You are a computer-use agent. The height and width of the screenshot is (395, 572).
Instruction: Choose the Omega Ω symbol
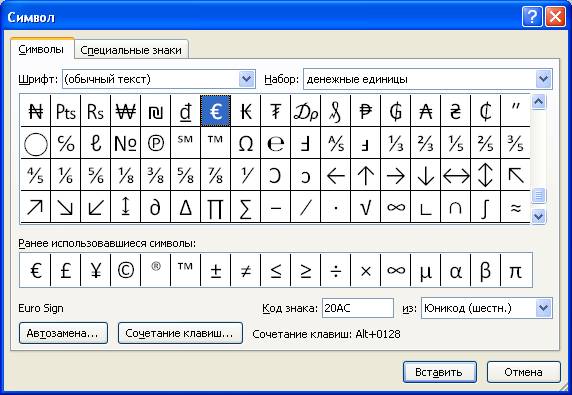tap(246, 143)
